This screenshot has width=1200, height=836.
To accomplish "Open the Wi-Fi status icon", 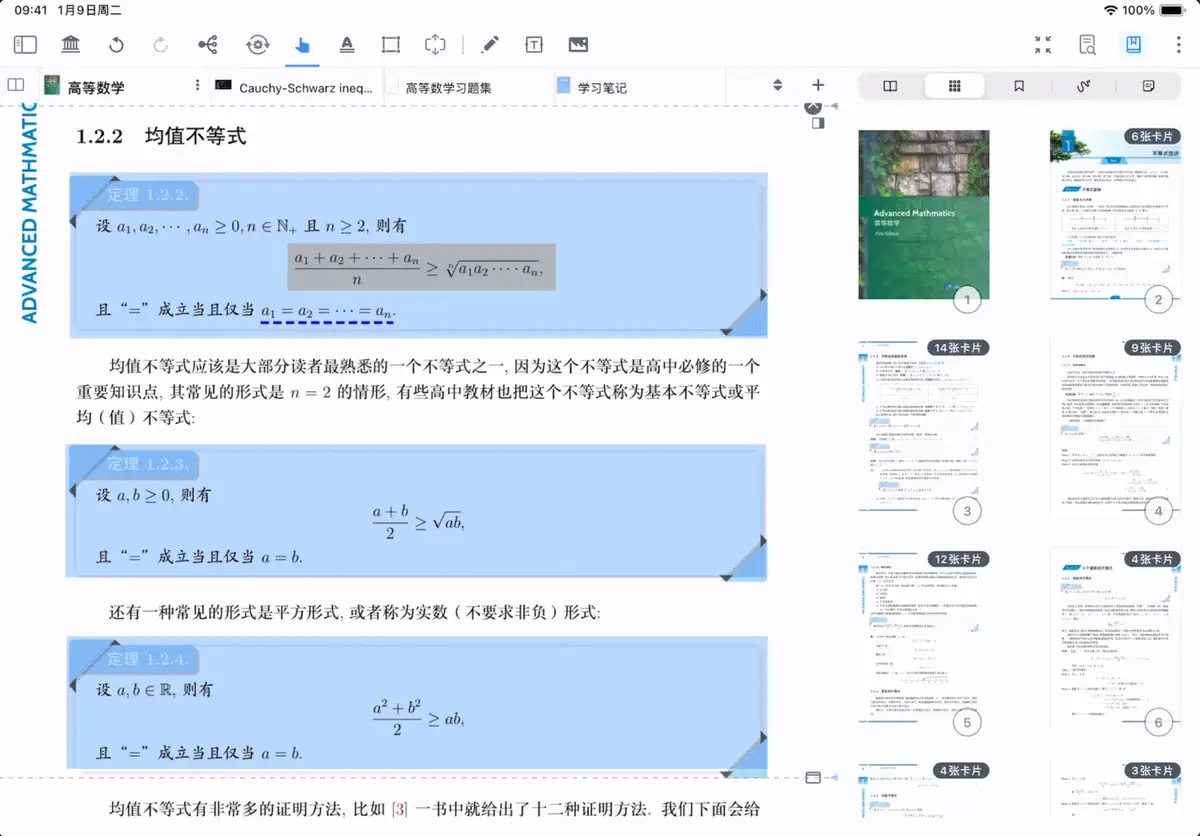I will 1110,10.
